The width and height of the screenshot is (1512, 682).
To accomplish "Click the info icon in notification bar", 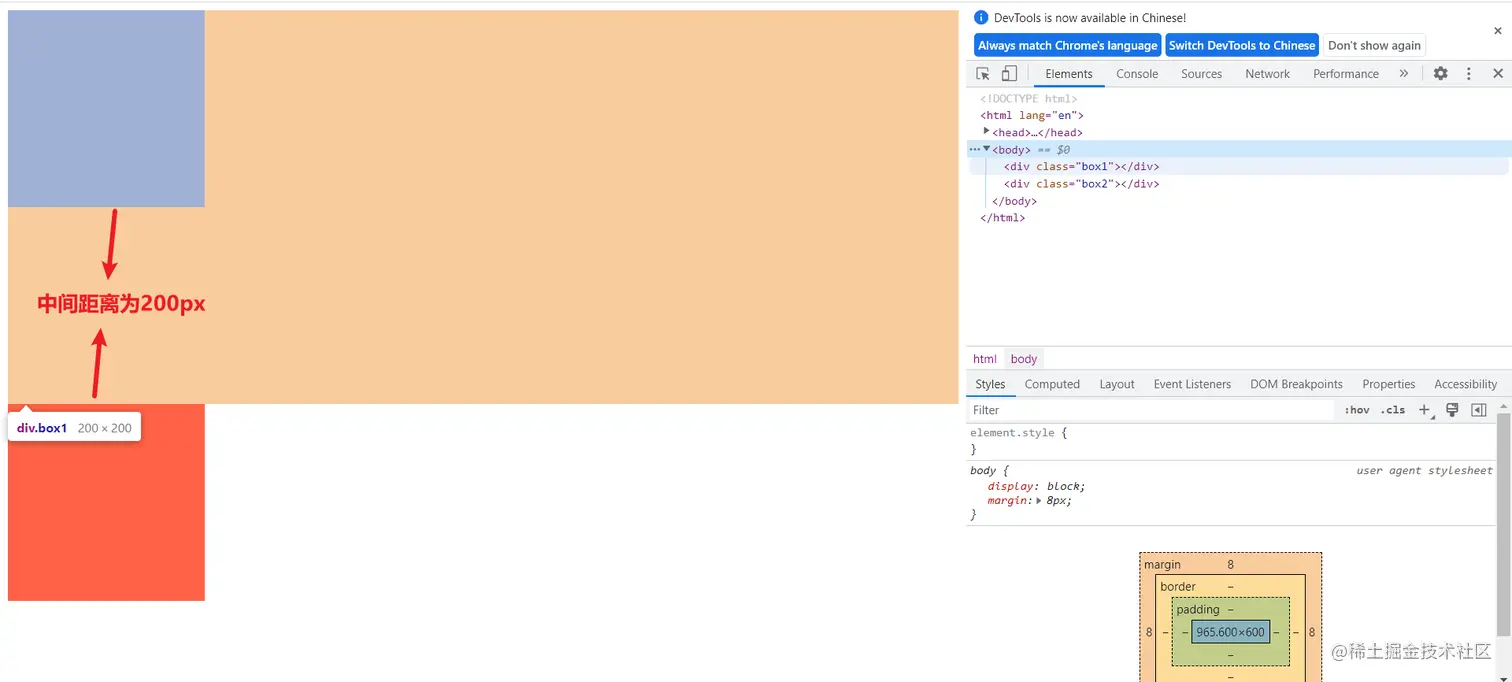I will (x=981, y=18).
